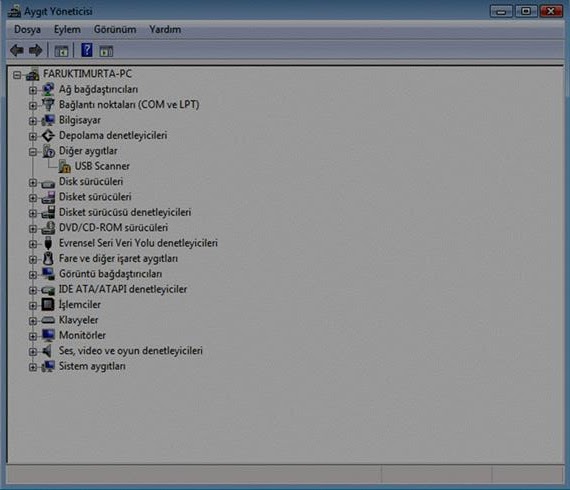Image resolution: width=570 pixels, height=490 pixels.
Task: Select the Monitörler text label
Action: pos(83,335)
